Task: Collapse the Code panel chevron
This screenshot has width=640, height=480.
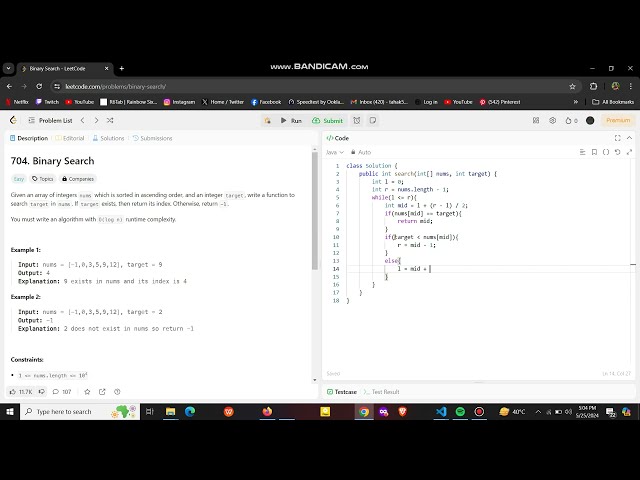Action: [x=629, y=138]
